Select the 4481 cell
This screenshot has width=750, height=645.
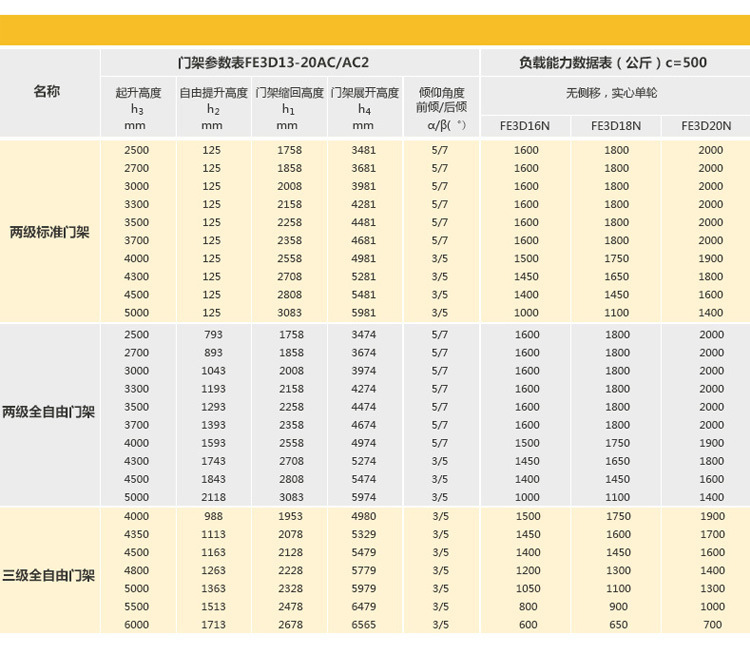(x=364, y=222)
